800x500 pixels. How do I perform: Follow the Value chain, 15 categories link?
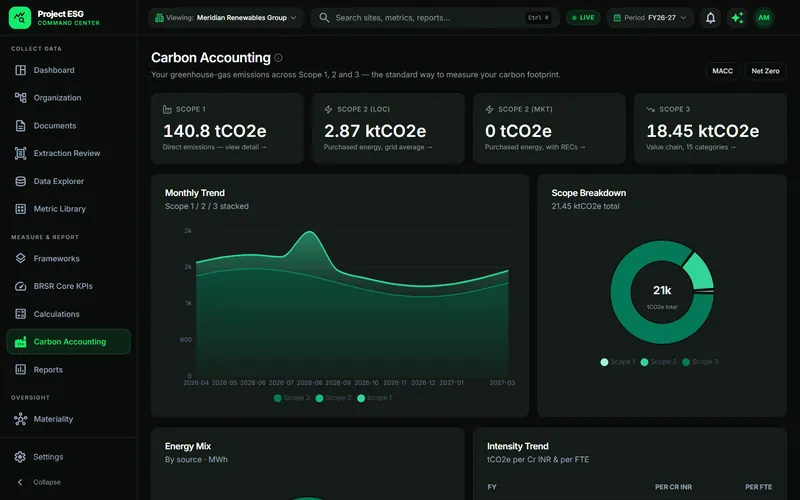pos(691,147)
